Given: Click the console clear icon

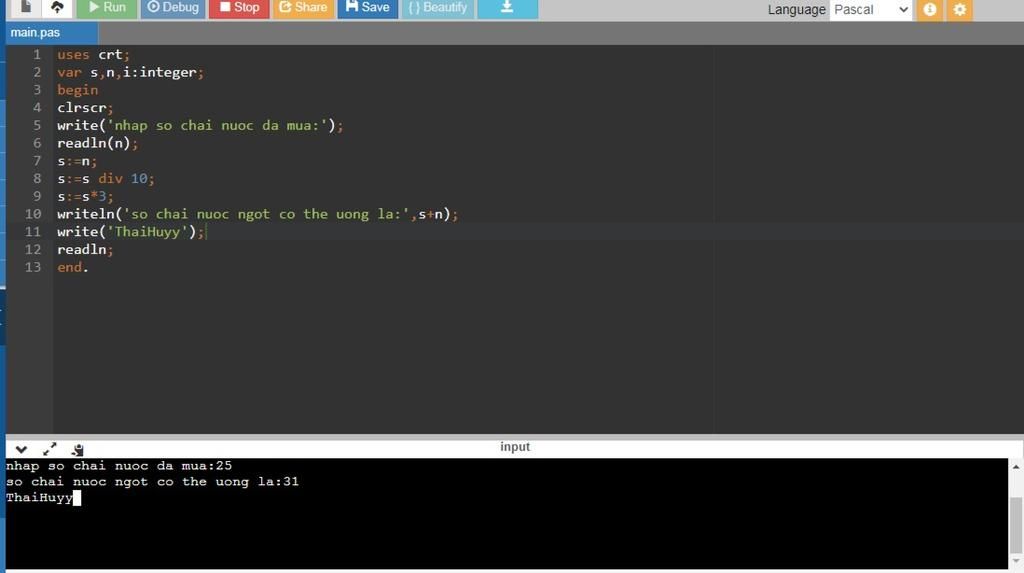Looking at the screenshot, I should pyautogui.click(x=78, y=450).
